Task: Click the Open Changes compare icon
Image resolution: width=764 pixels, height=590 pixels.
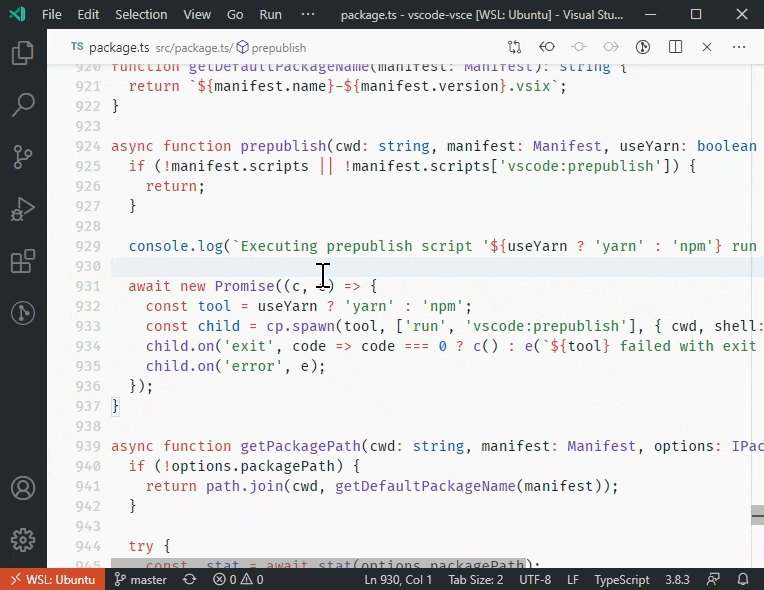Action: click(x=514, y=47)
